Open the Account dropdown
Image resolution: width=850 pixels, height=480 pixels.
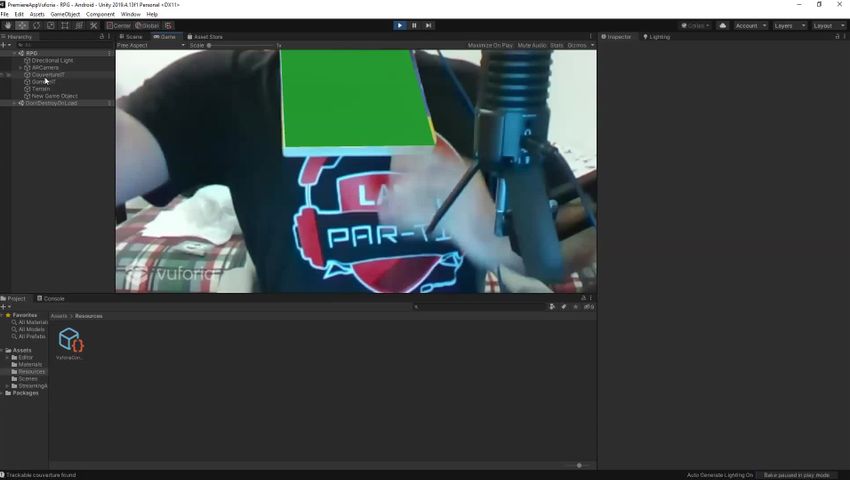pyautogui.click(x=751, y=25)
